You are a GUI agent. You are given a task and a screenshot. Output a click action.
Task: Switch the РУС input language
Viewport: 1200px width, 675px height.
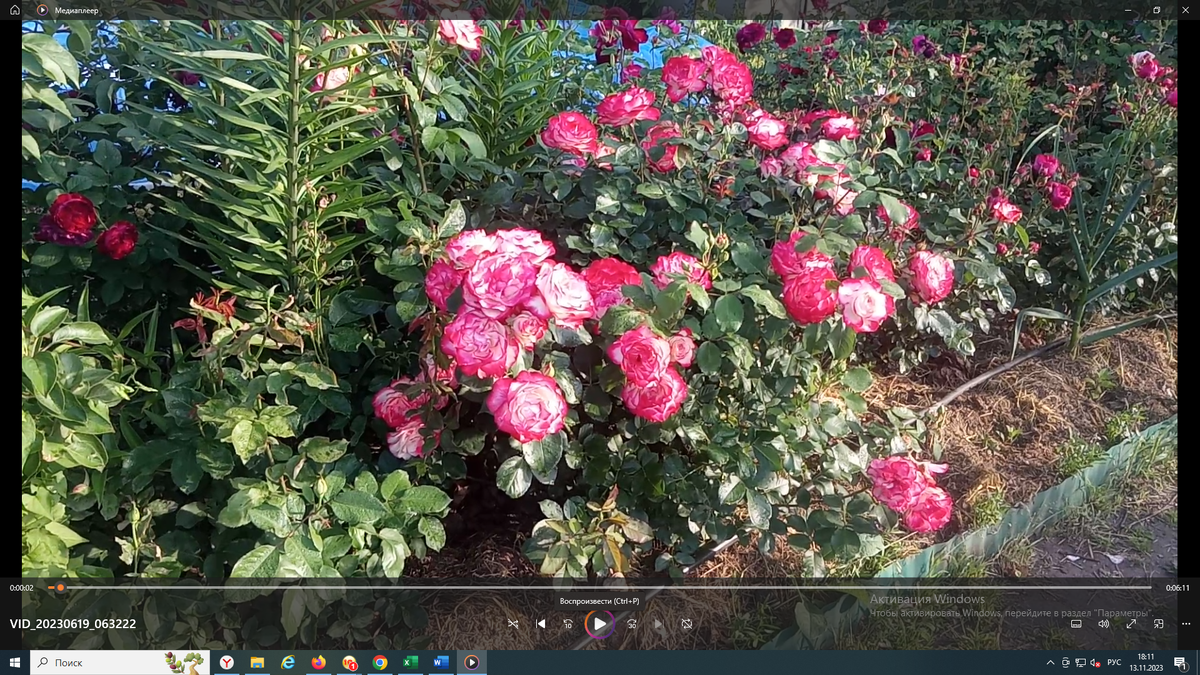pos(1114,663)
